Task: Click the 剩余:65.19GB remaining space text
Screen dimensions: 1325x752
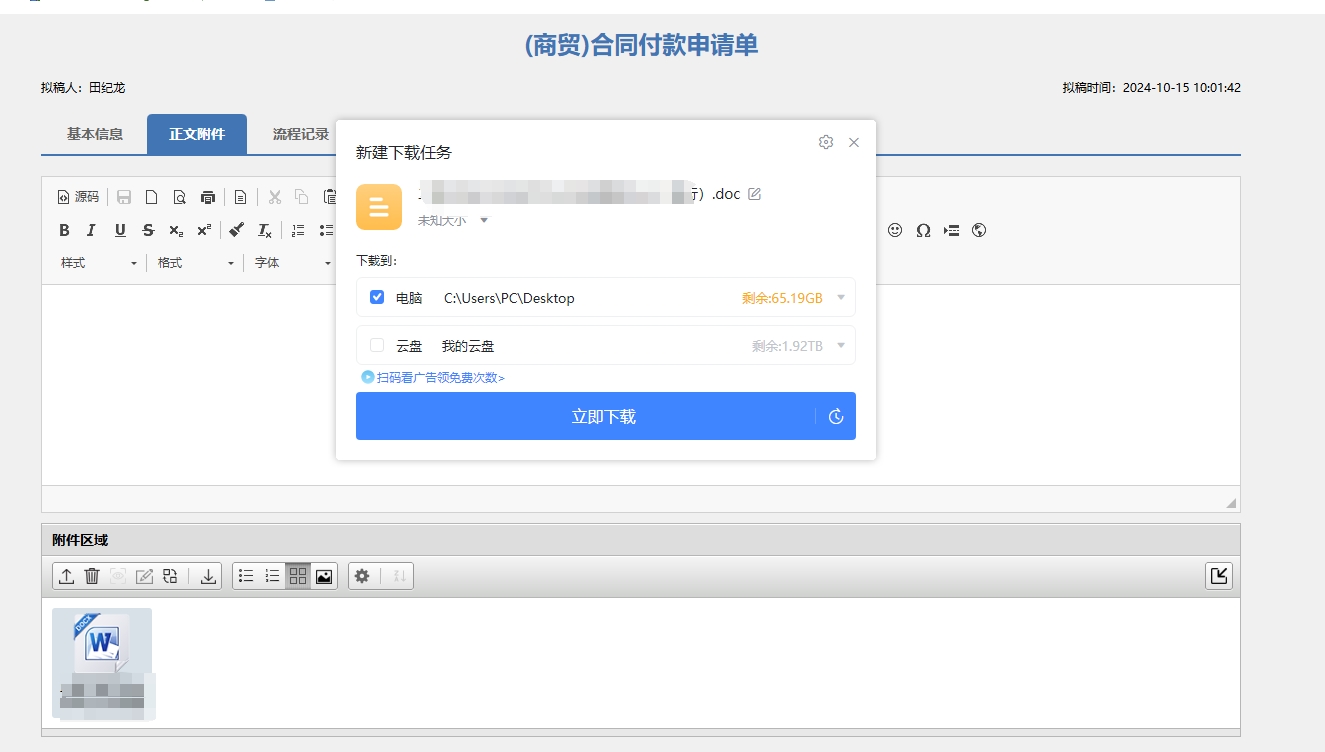Action: [782, 298]
